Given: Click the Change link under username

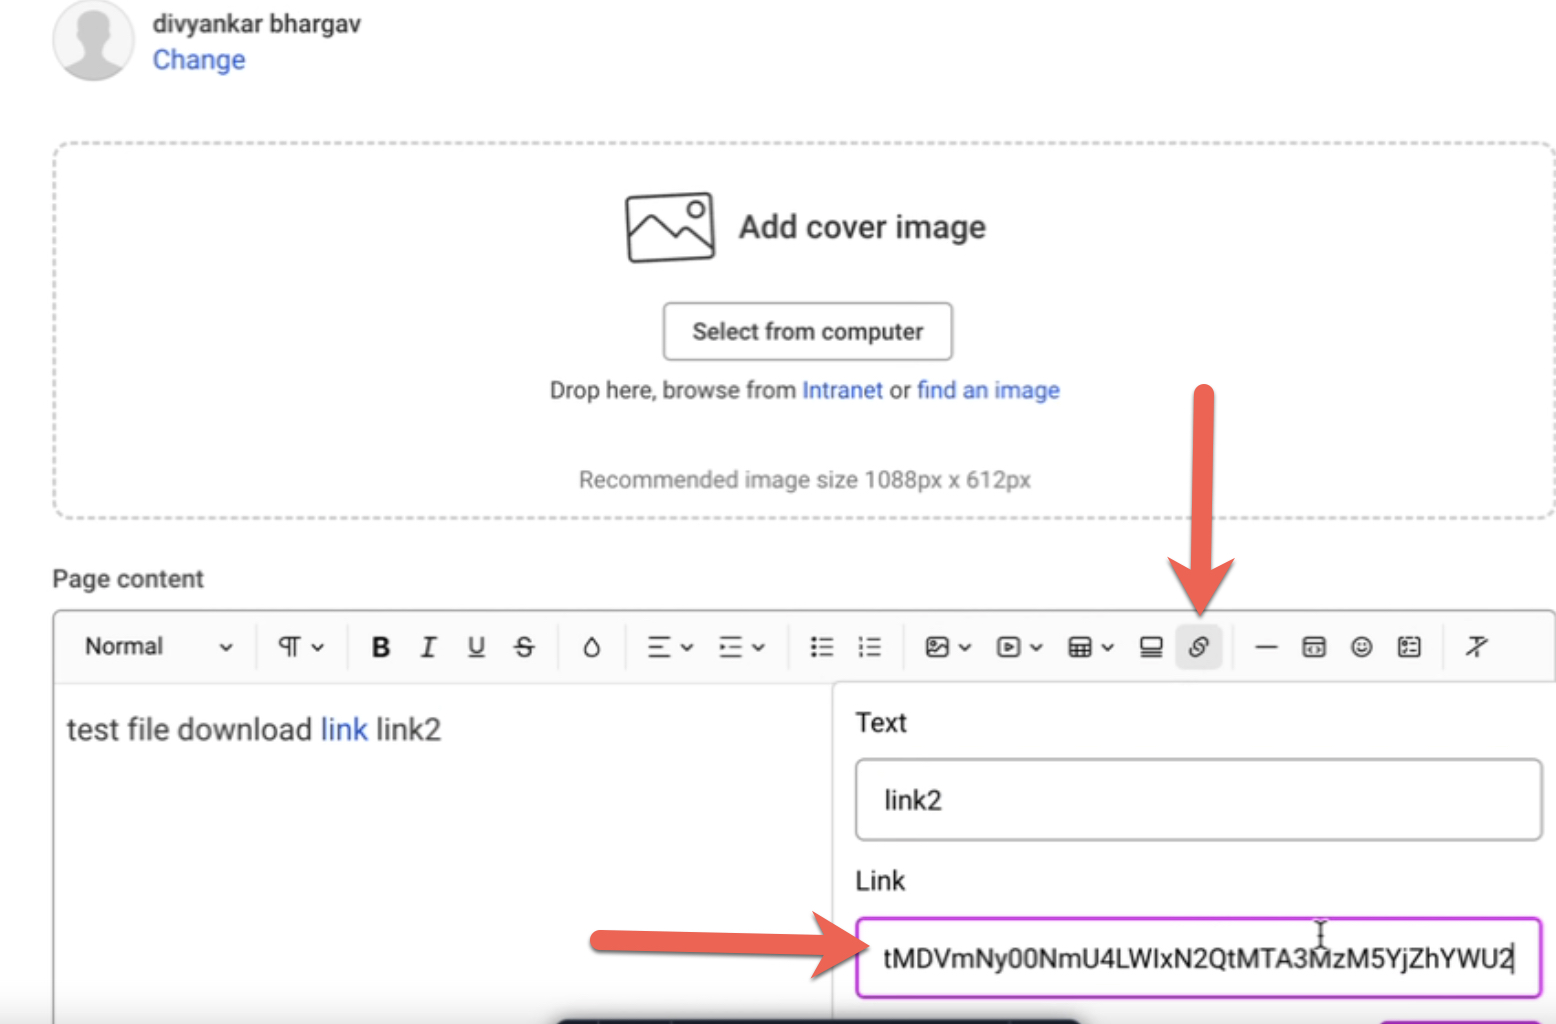Looking at the screenshot, I should (199, 60).
